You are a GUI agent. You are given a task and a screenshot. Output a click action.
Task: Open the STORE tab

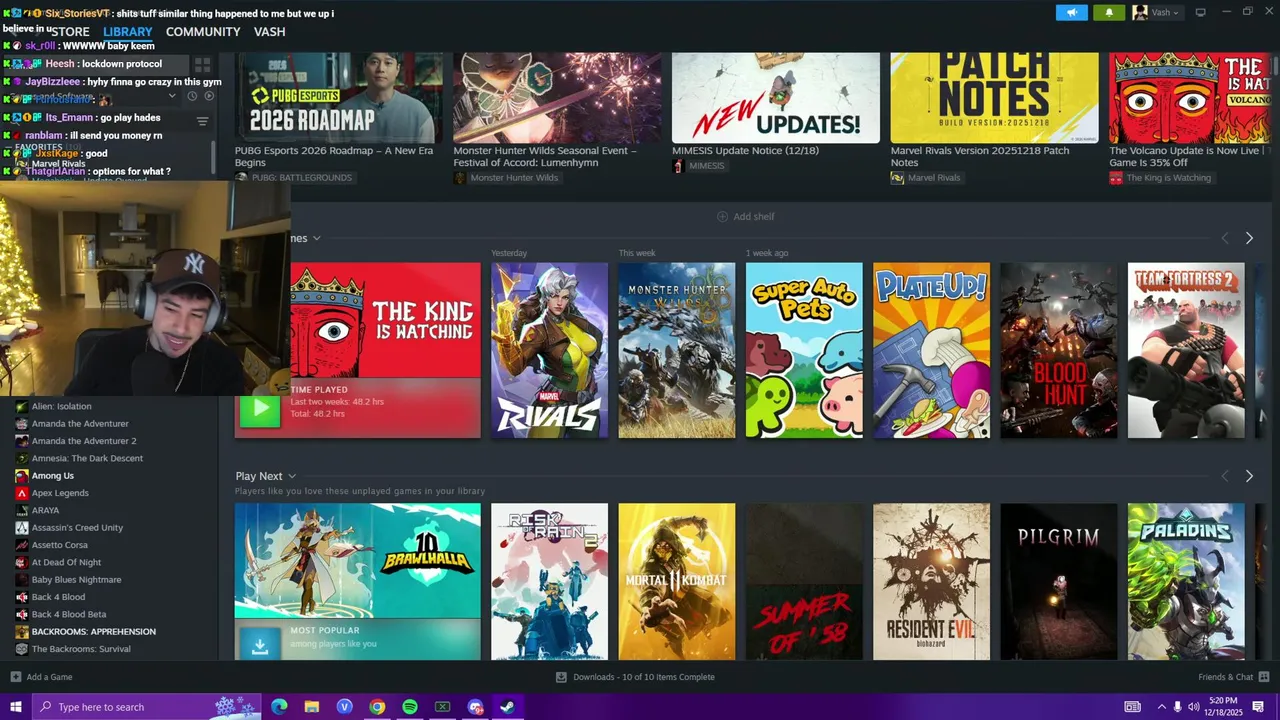click(70, 32)
